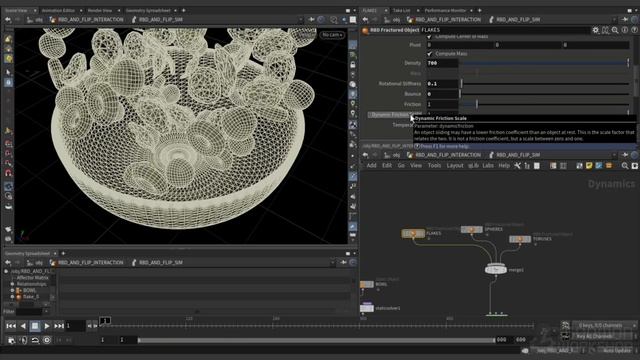Switch to Geometry Spreadsheet tab in top pane
Screen dimensions: 640x360
148,10
